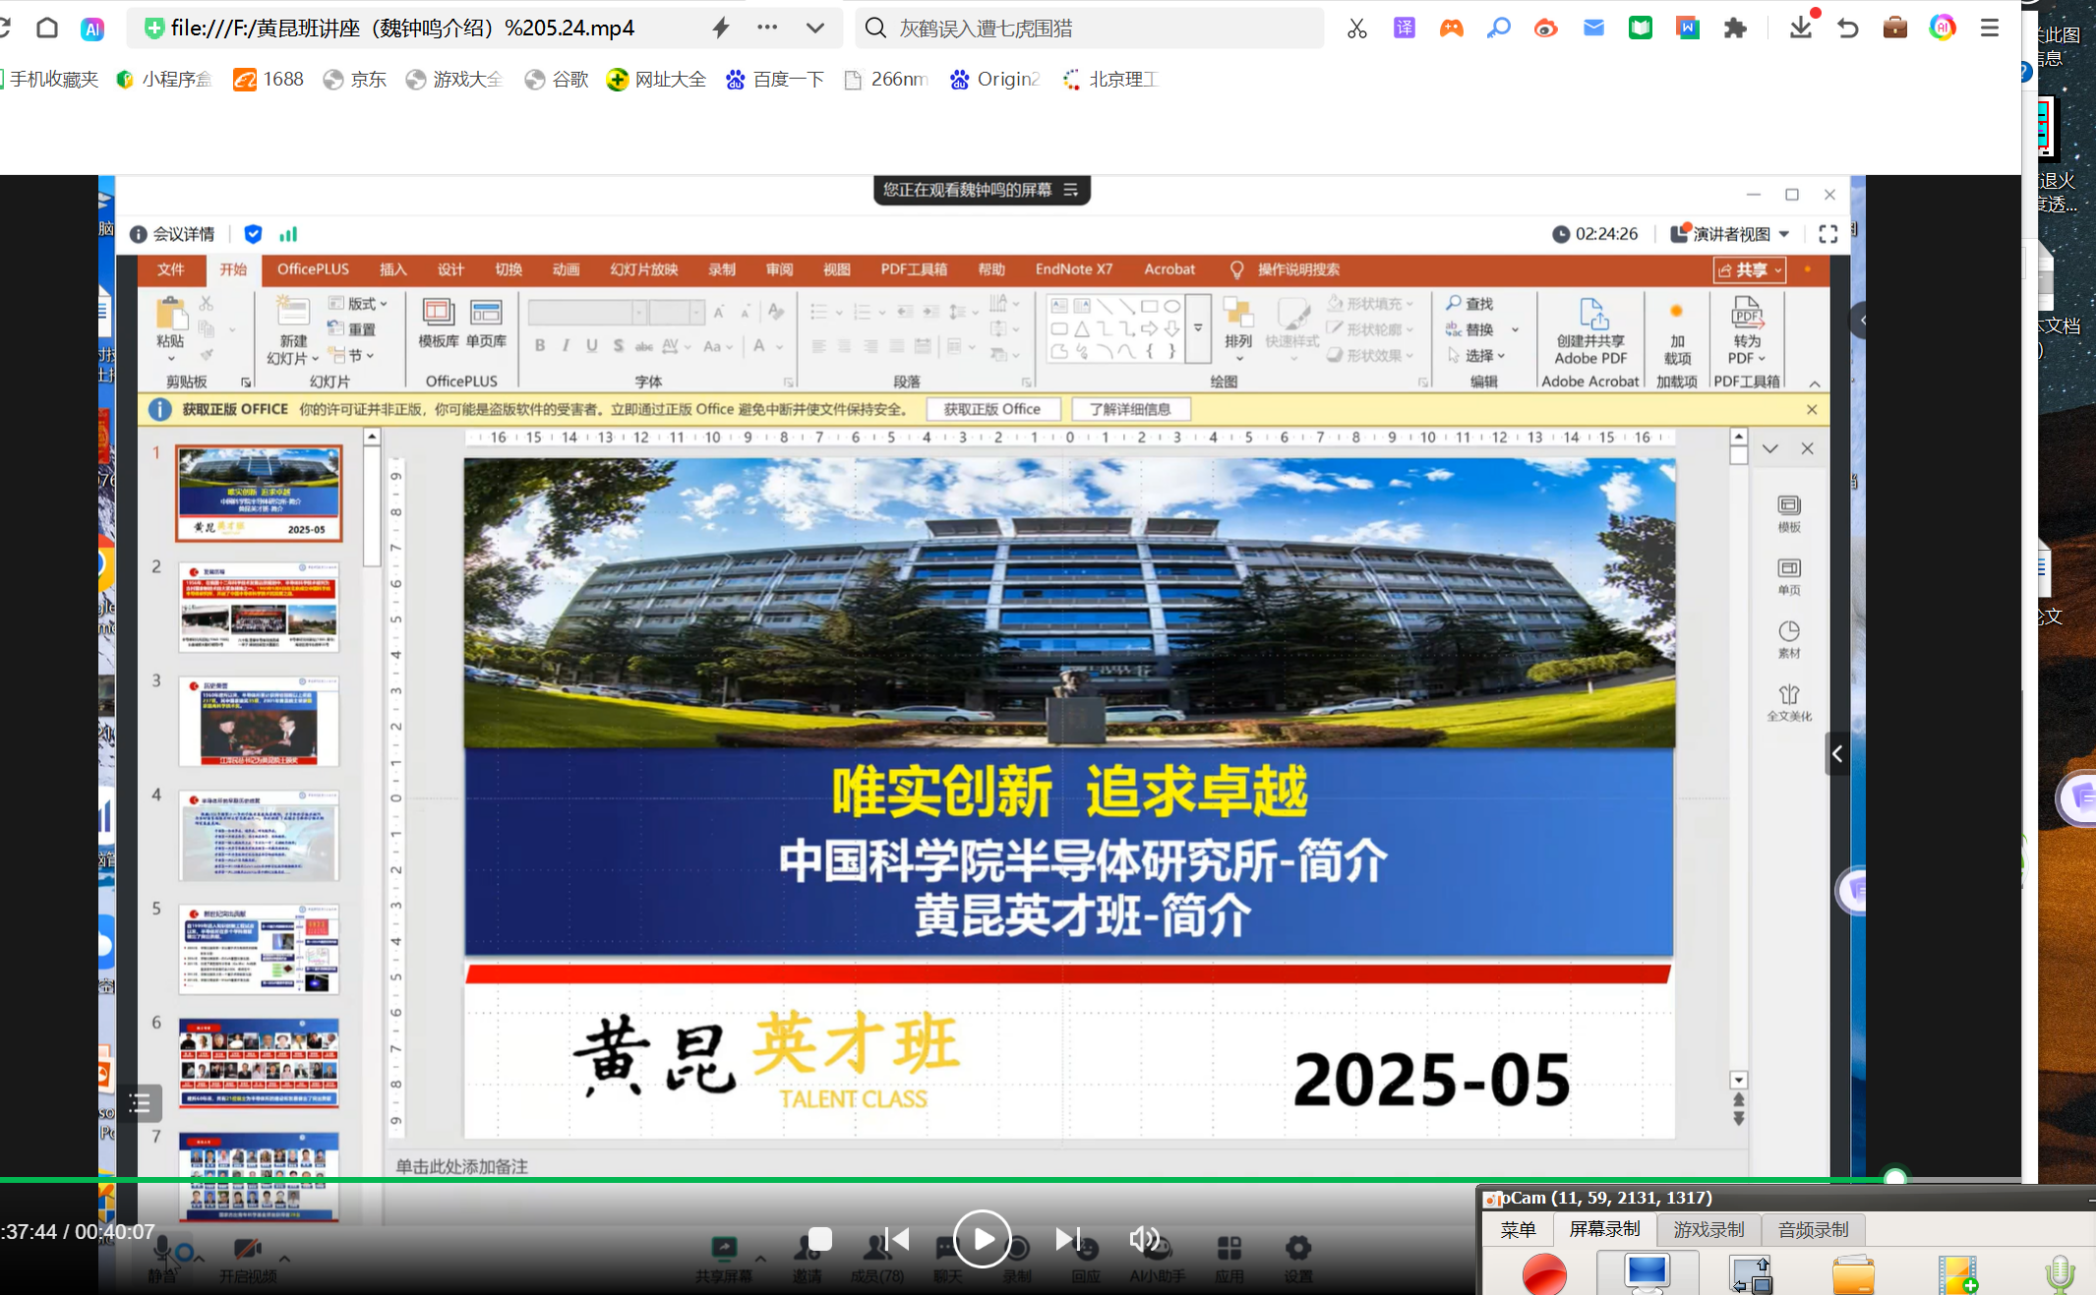The width and height of the screenshot is (2096, 1295).
Task: Toggle the volume speaker control
Action: pos(1143,1240)
